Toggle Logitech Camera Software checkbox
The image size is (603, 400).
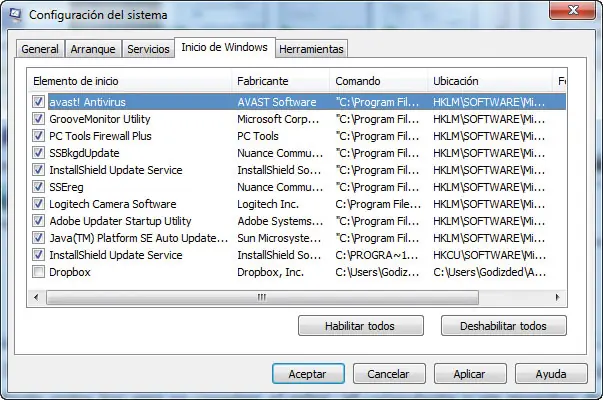click(x=38, y=203)
